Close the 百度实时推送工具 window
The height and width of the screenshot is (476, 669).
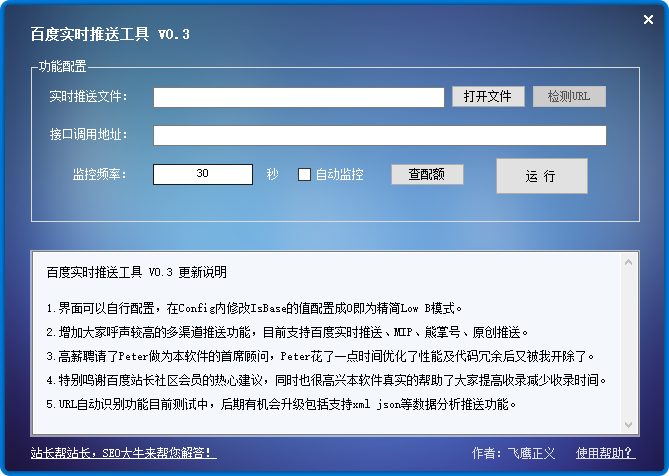click(x=648, y=19)
